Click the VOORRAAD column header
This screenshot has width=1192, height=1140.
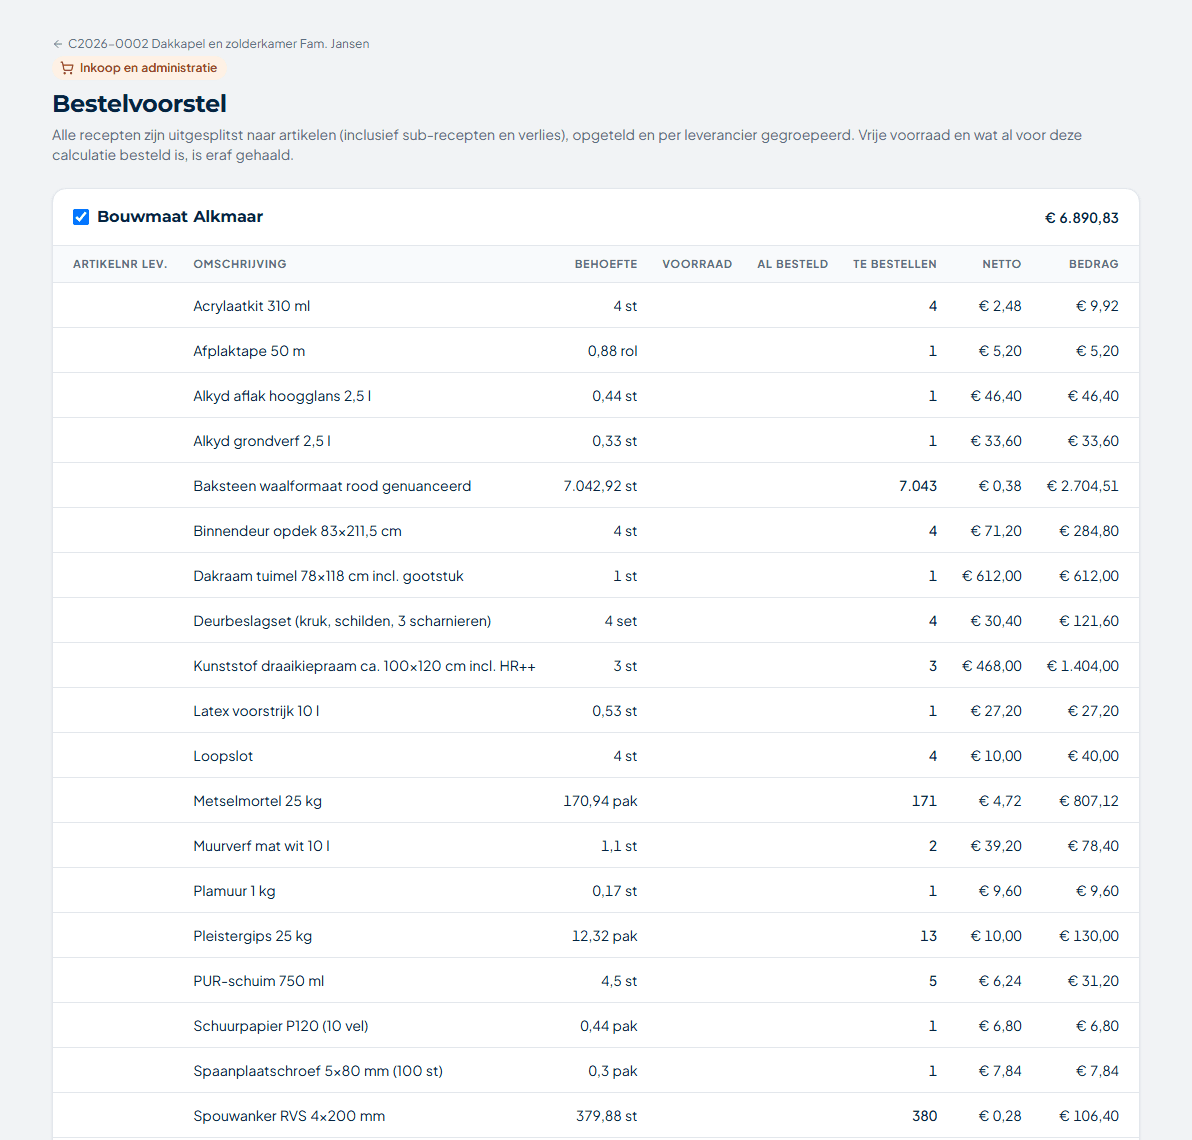697,264
